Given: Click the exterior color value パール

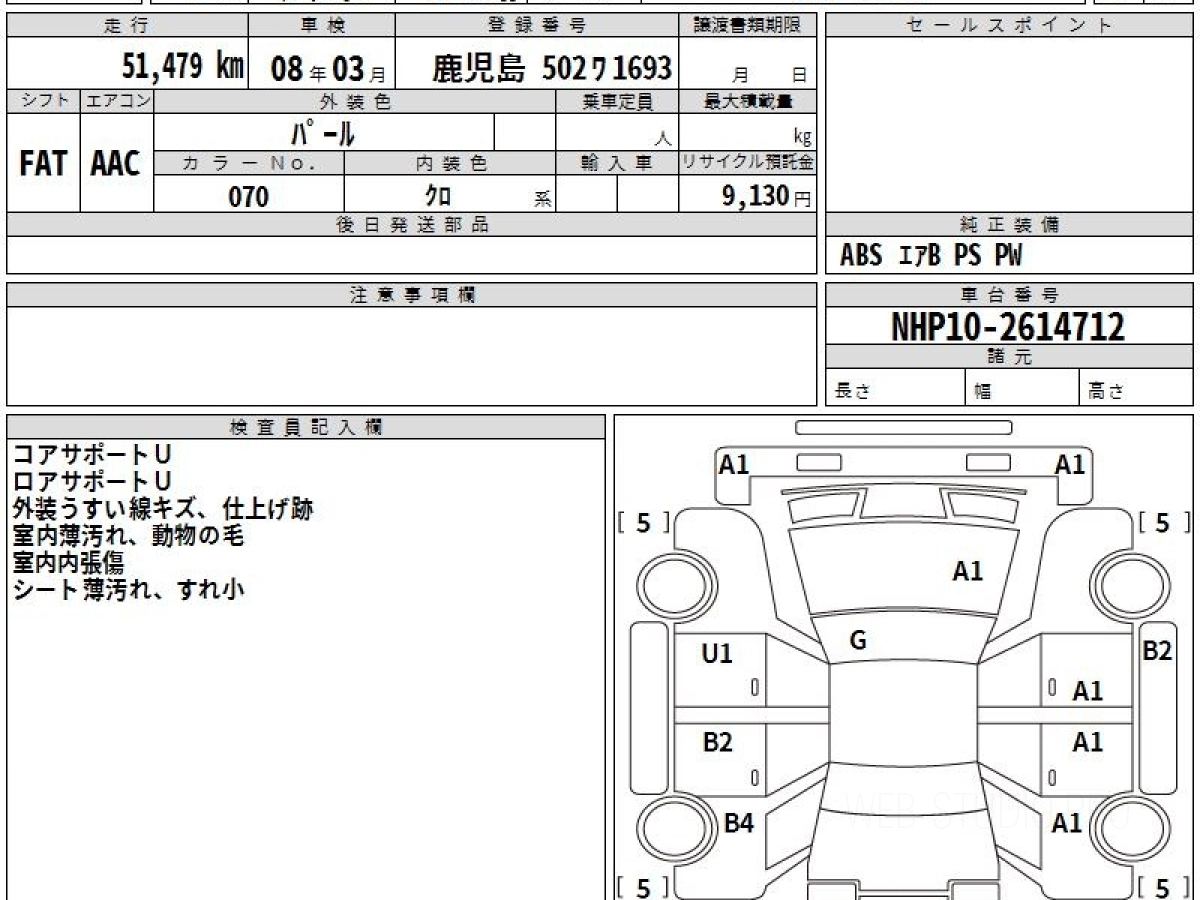Looking at the screenshot, I should click(323, 133).
